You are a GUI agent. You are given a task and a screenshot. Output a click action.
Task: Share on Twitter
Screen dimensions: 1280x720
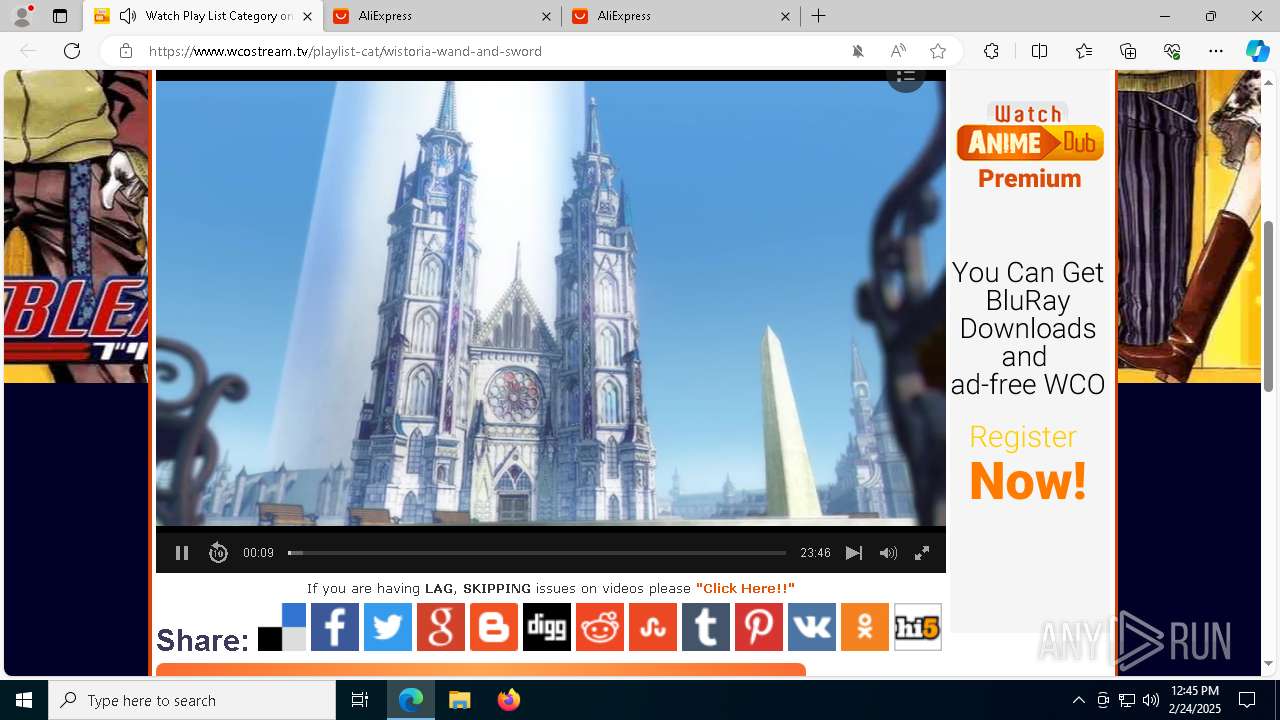(388, 627)
